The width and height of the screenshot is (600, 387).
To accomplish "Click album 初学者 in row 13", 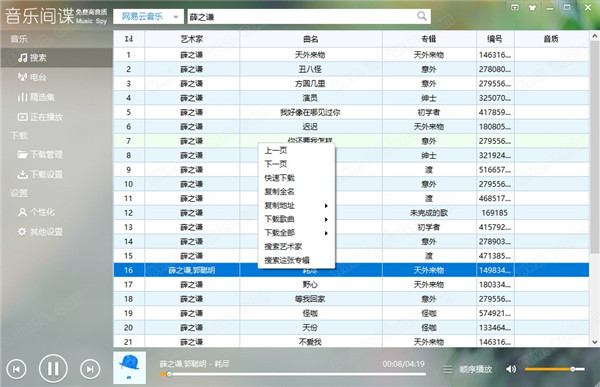I will [x=429, y=227].
